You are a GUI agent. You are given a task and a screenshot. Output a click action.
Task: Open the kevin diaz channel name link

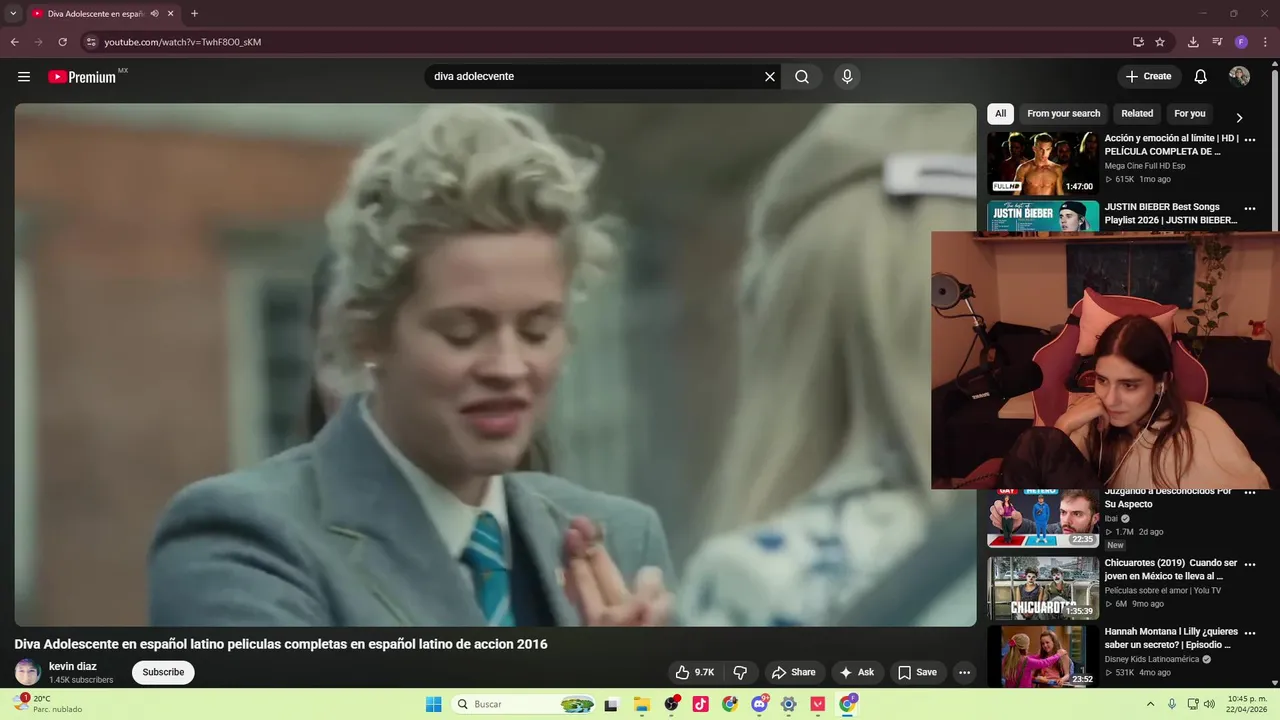point(73,666)
